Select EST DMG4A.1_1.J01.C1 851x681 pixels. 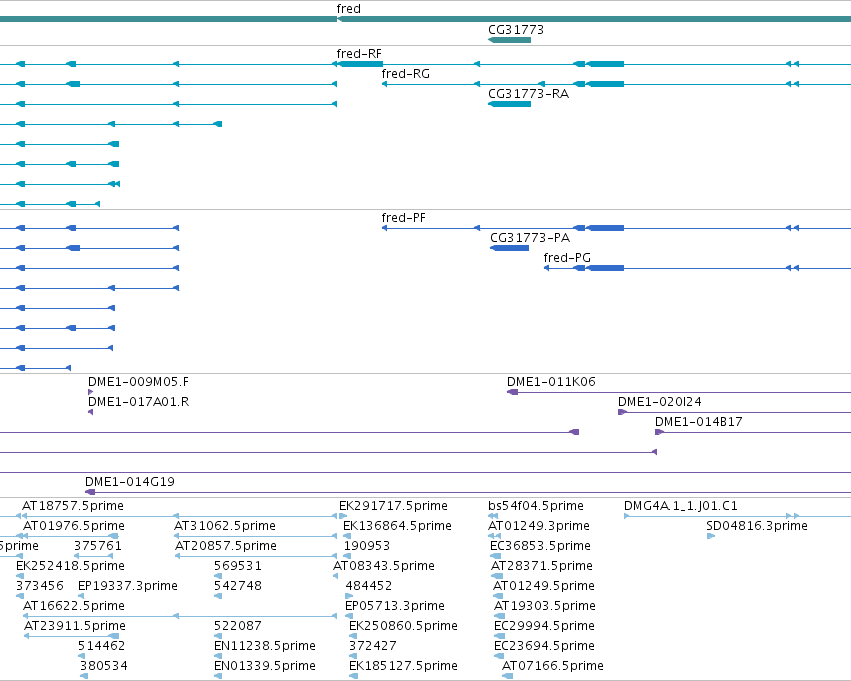point(681,506)
